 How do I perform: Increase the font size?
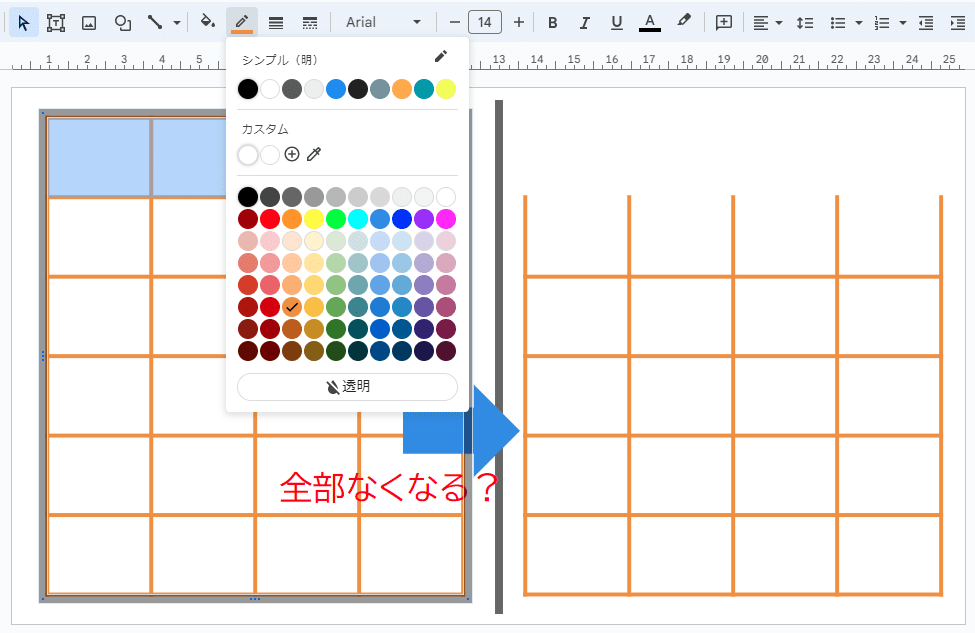pyautogui.click(x=519, y=23)
